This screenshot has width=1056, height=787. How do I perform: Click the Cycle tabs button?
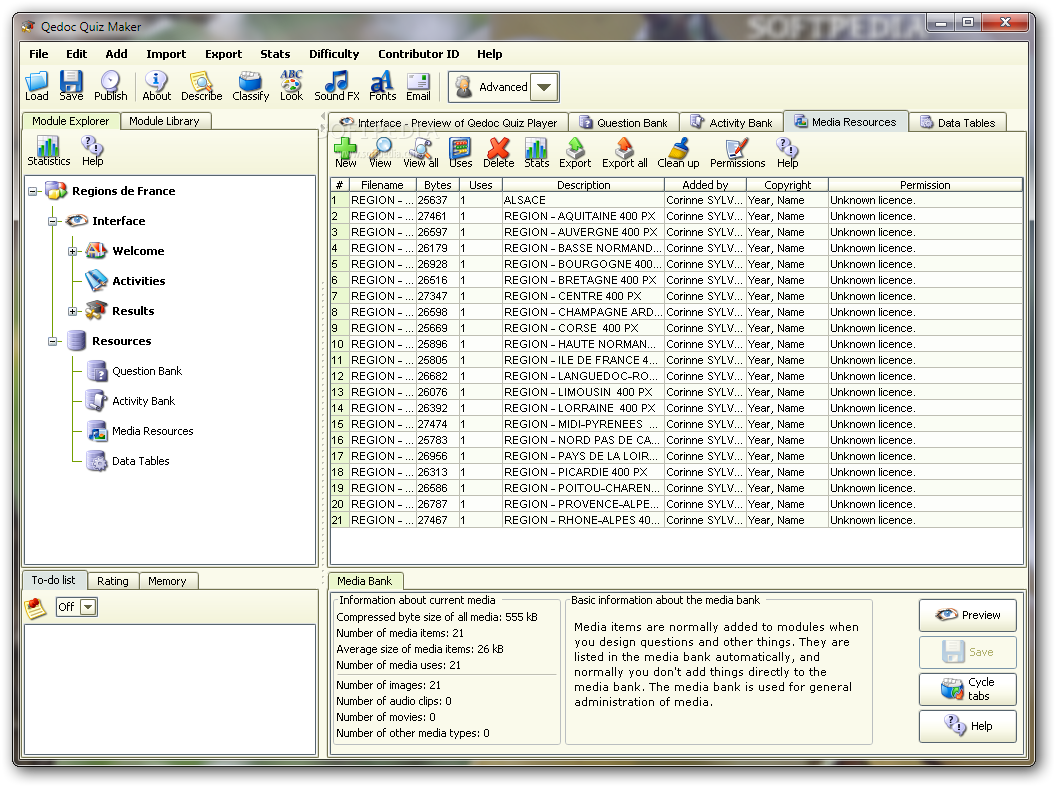[968, 689]
